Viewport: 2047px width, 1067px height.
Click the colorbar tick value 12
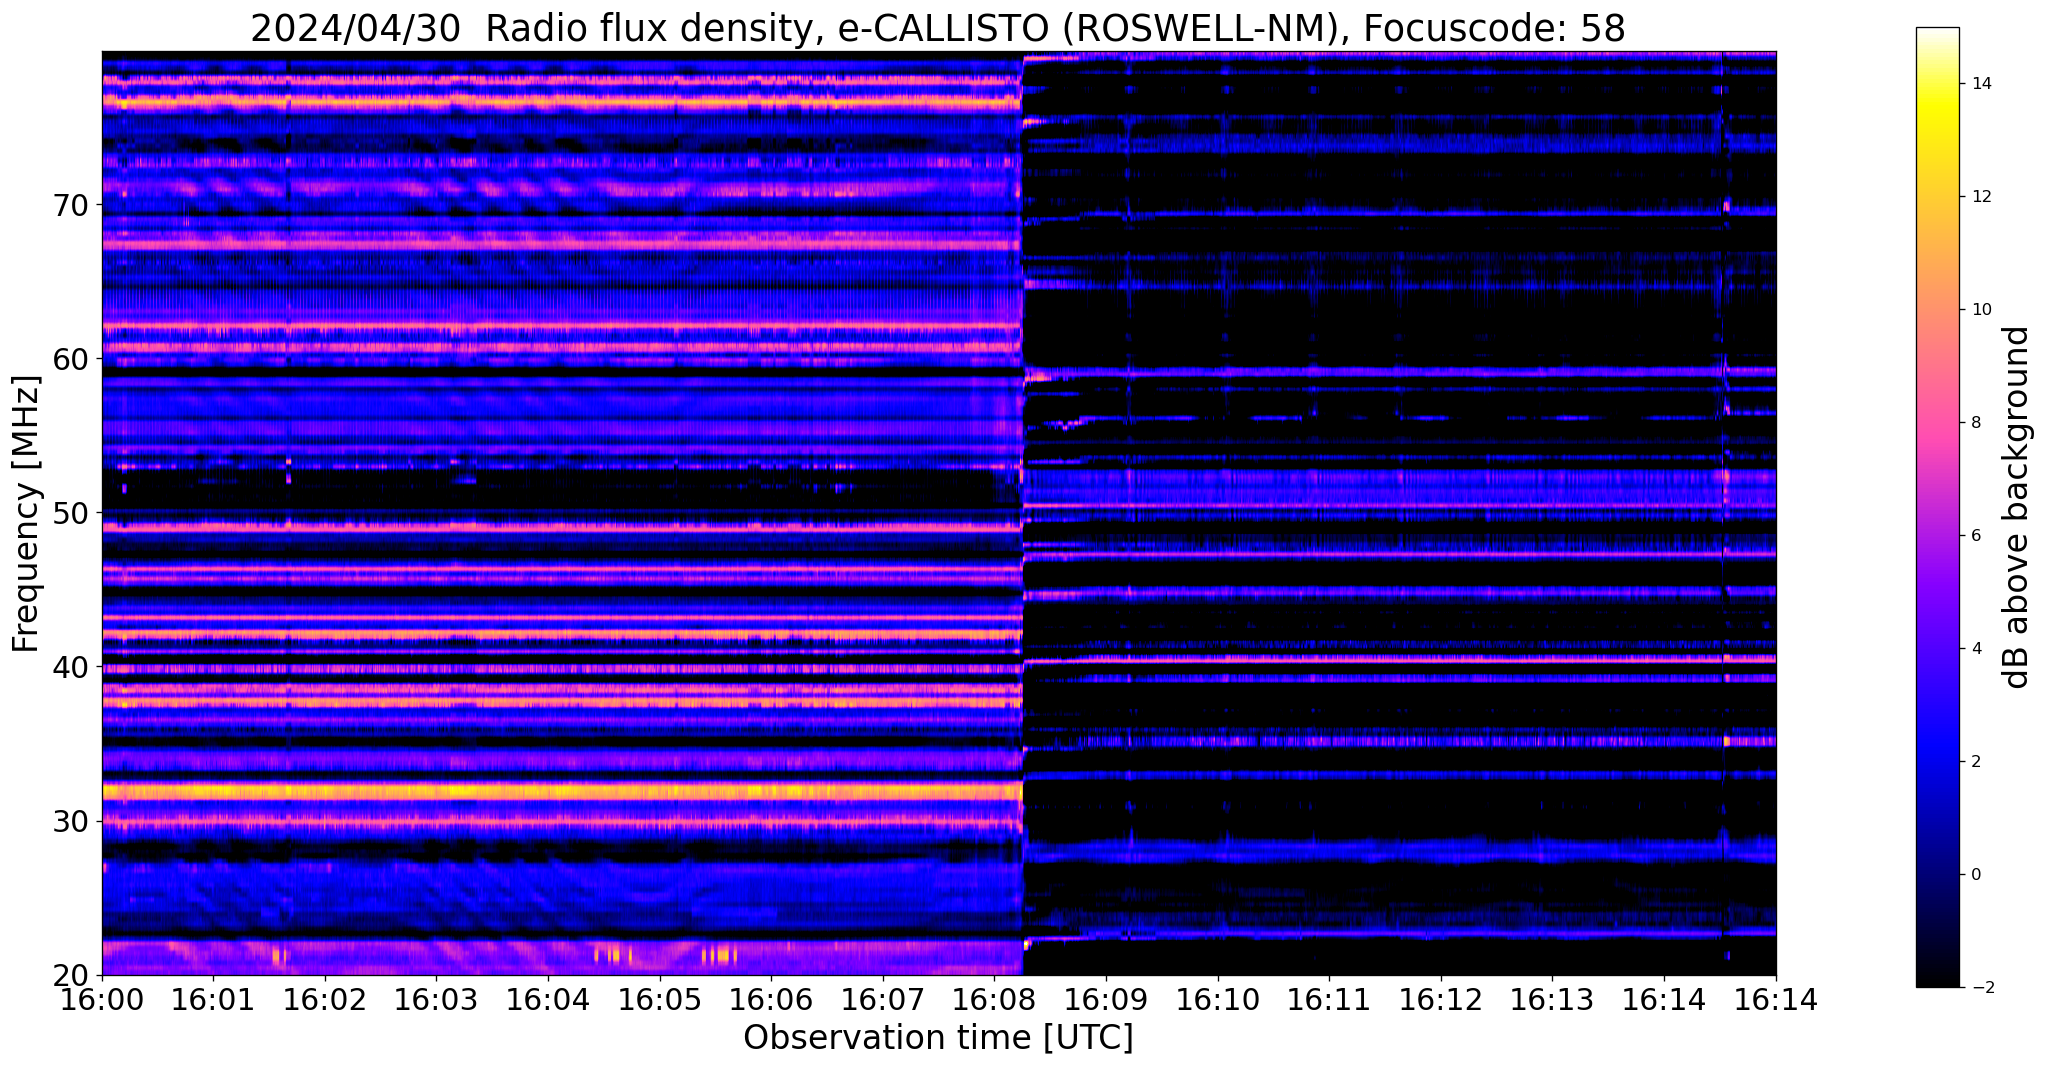pyautogui.click(x=1980, y=197)
